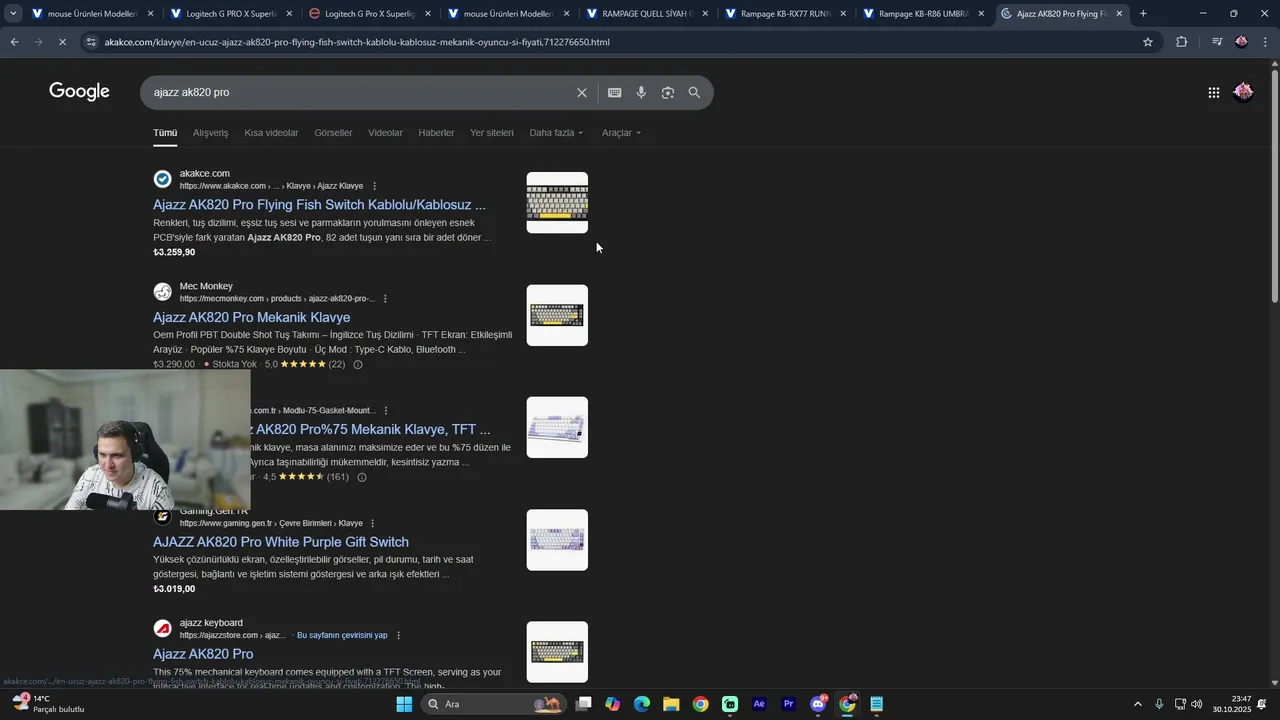Open File Explorer from the taskbar

pos(671,704)
